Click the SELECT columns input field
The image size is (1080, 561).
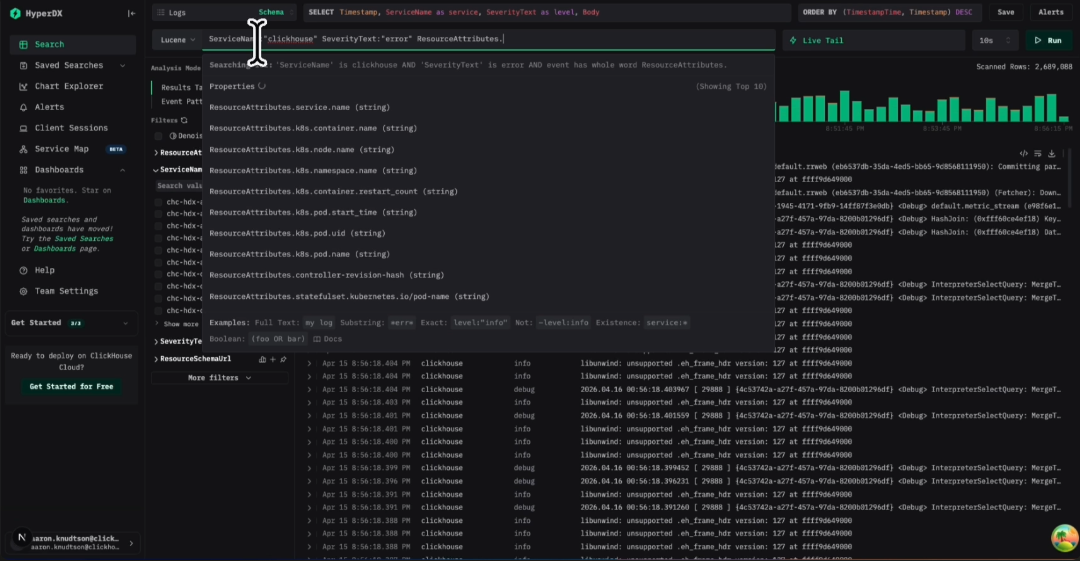pos(547,12)
